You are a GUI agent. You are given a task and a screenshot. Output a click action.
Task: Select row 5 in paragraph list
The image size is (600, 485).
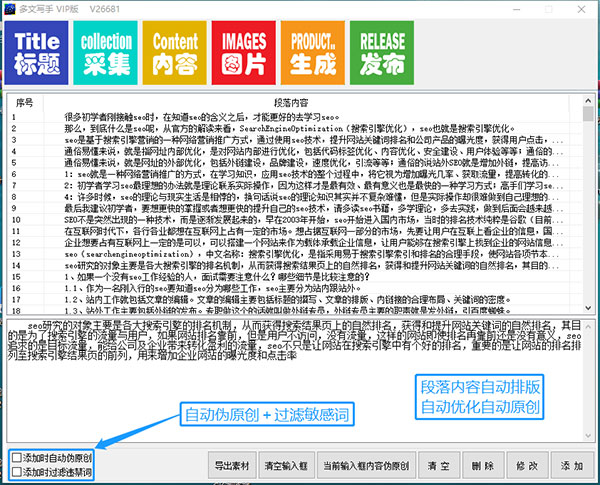[295, 163]
